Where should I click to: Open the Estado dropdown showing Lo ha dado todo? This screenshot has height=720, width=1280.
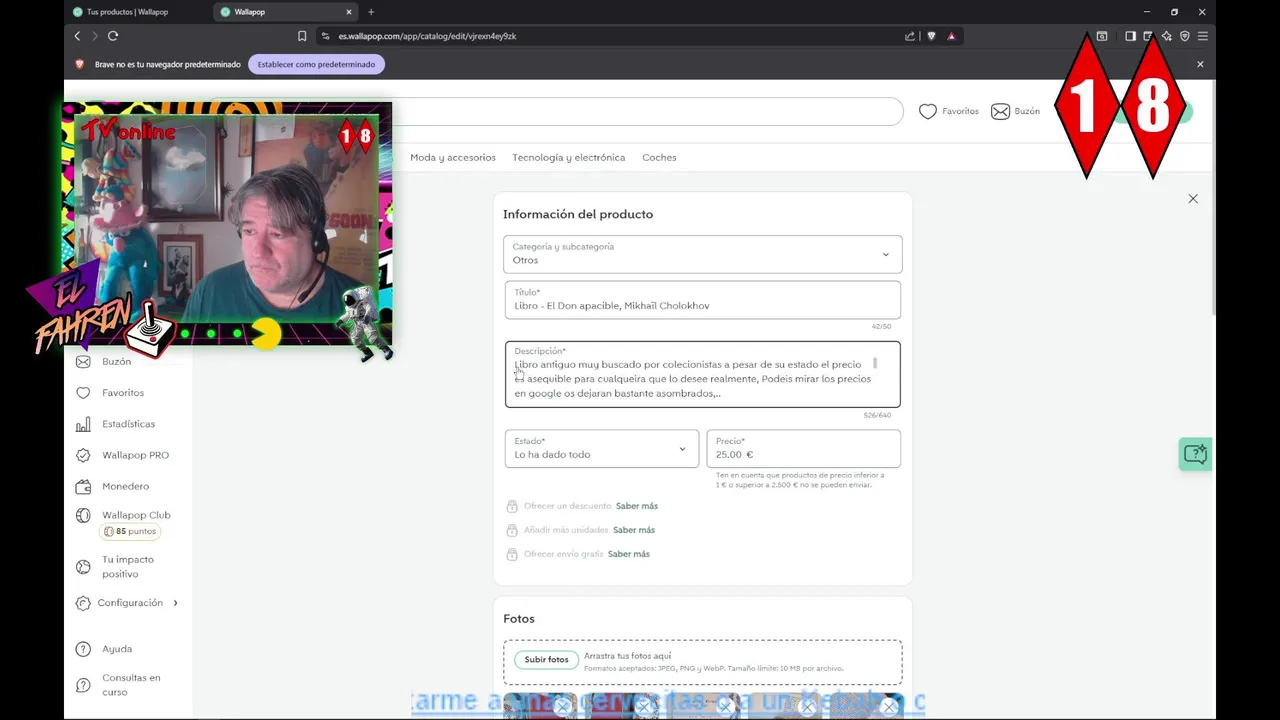601,448
